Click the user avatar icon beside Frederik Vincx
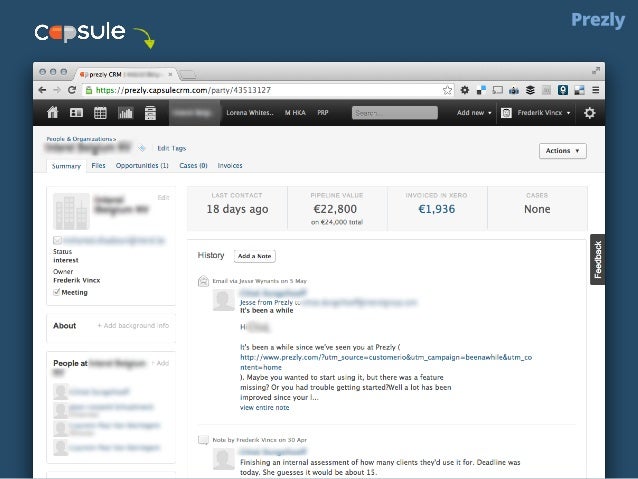Image resolution: width=638 pixels, height=479 pixels. point(506,113)
